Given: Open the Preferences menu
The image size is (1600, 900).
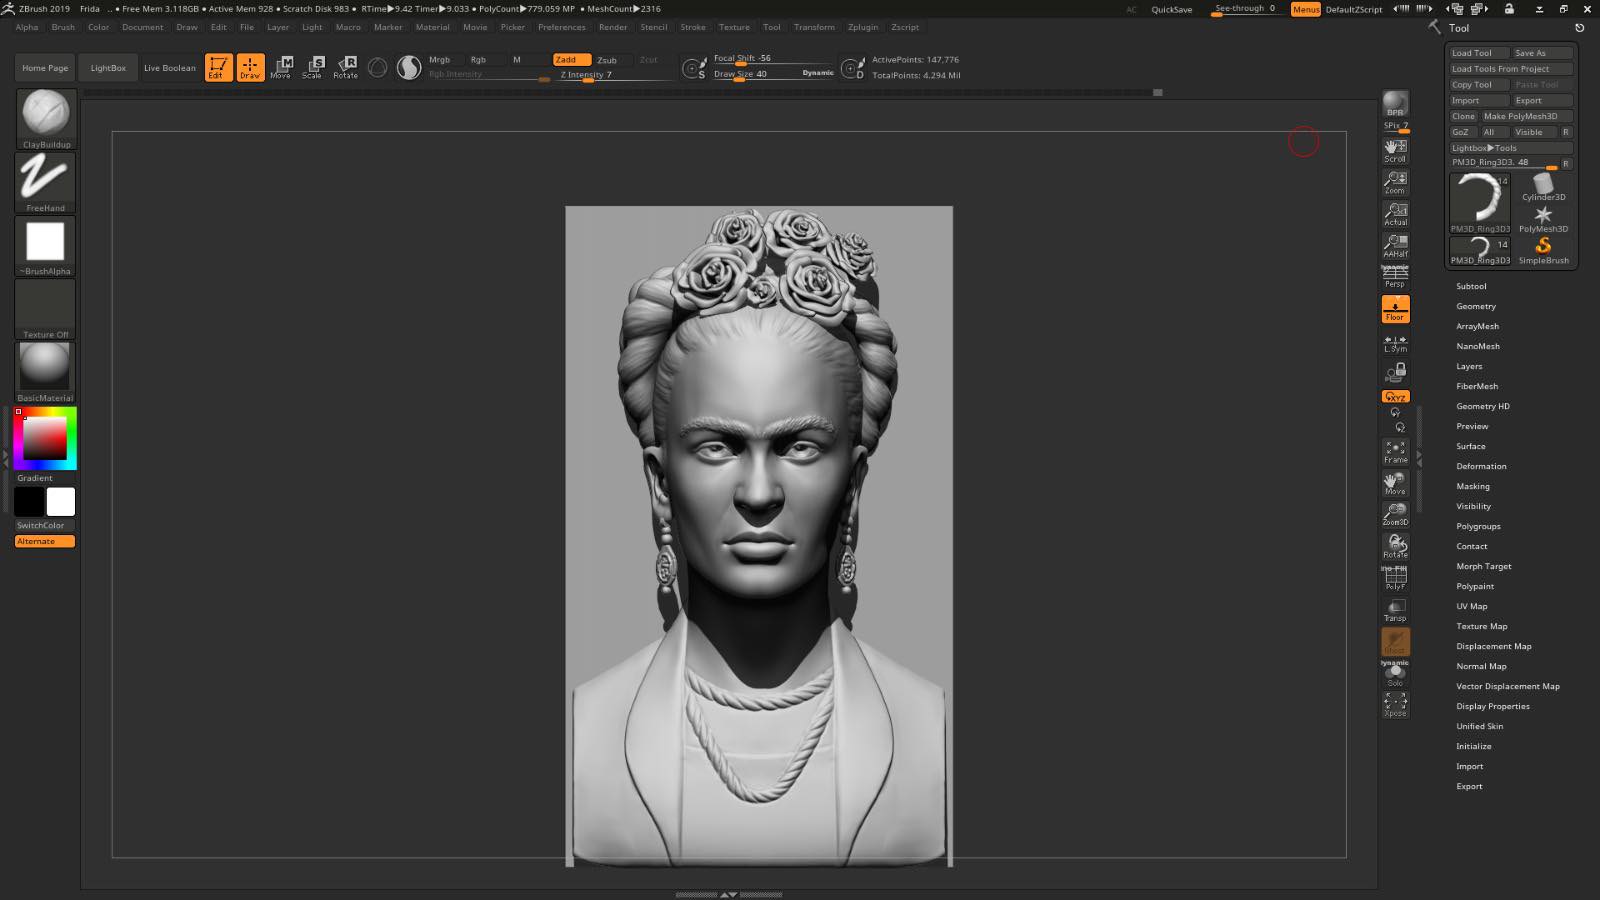Looking at the screenshot, I should [562, 27].
